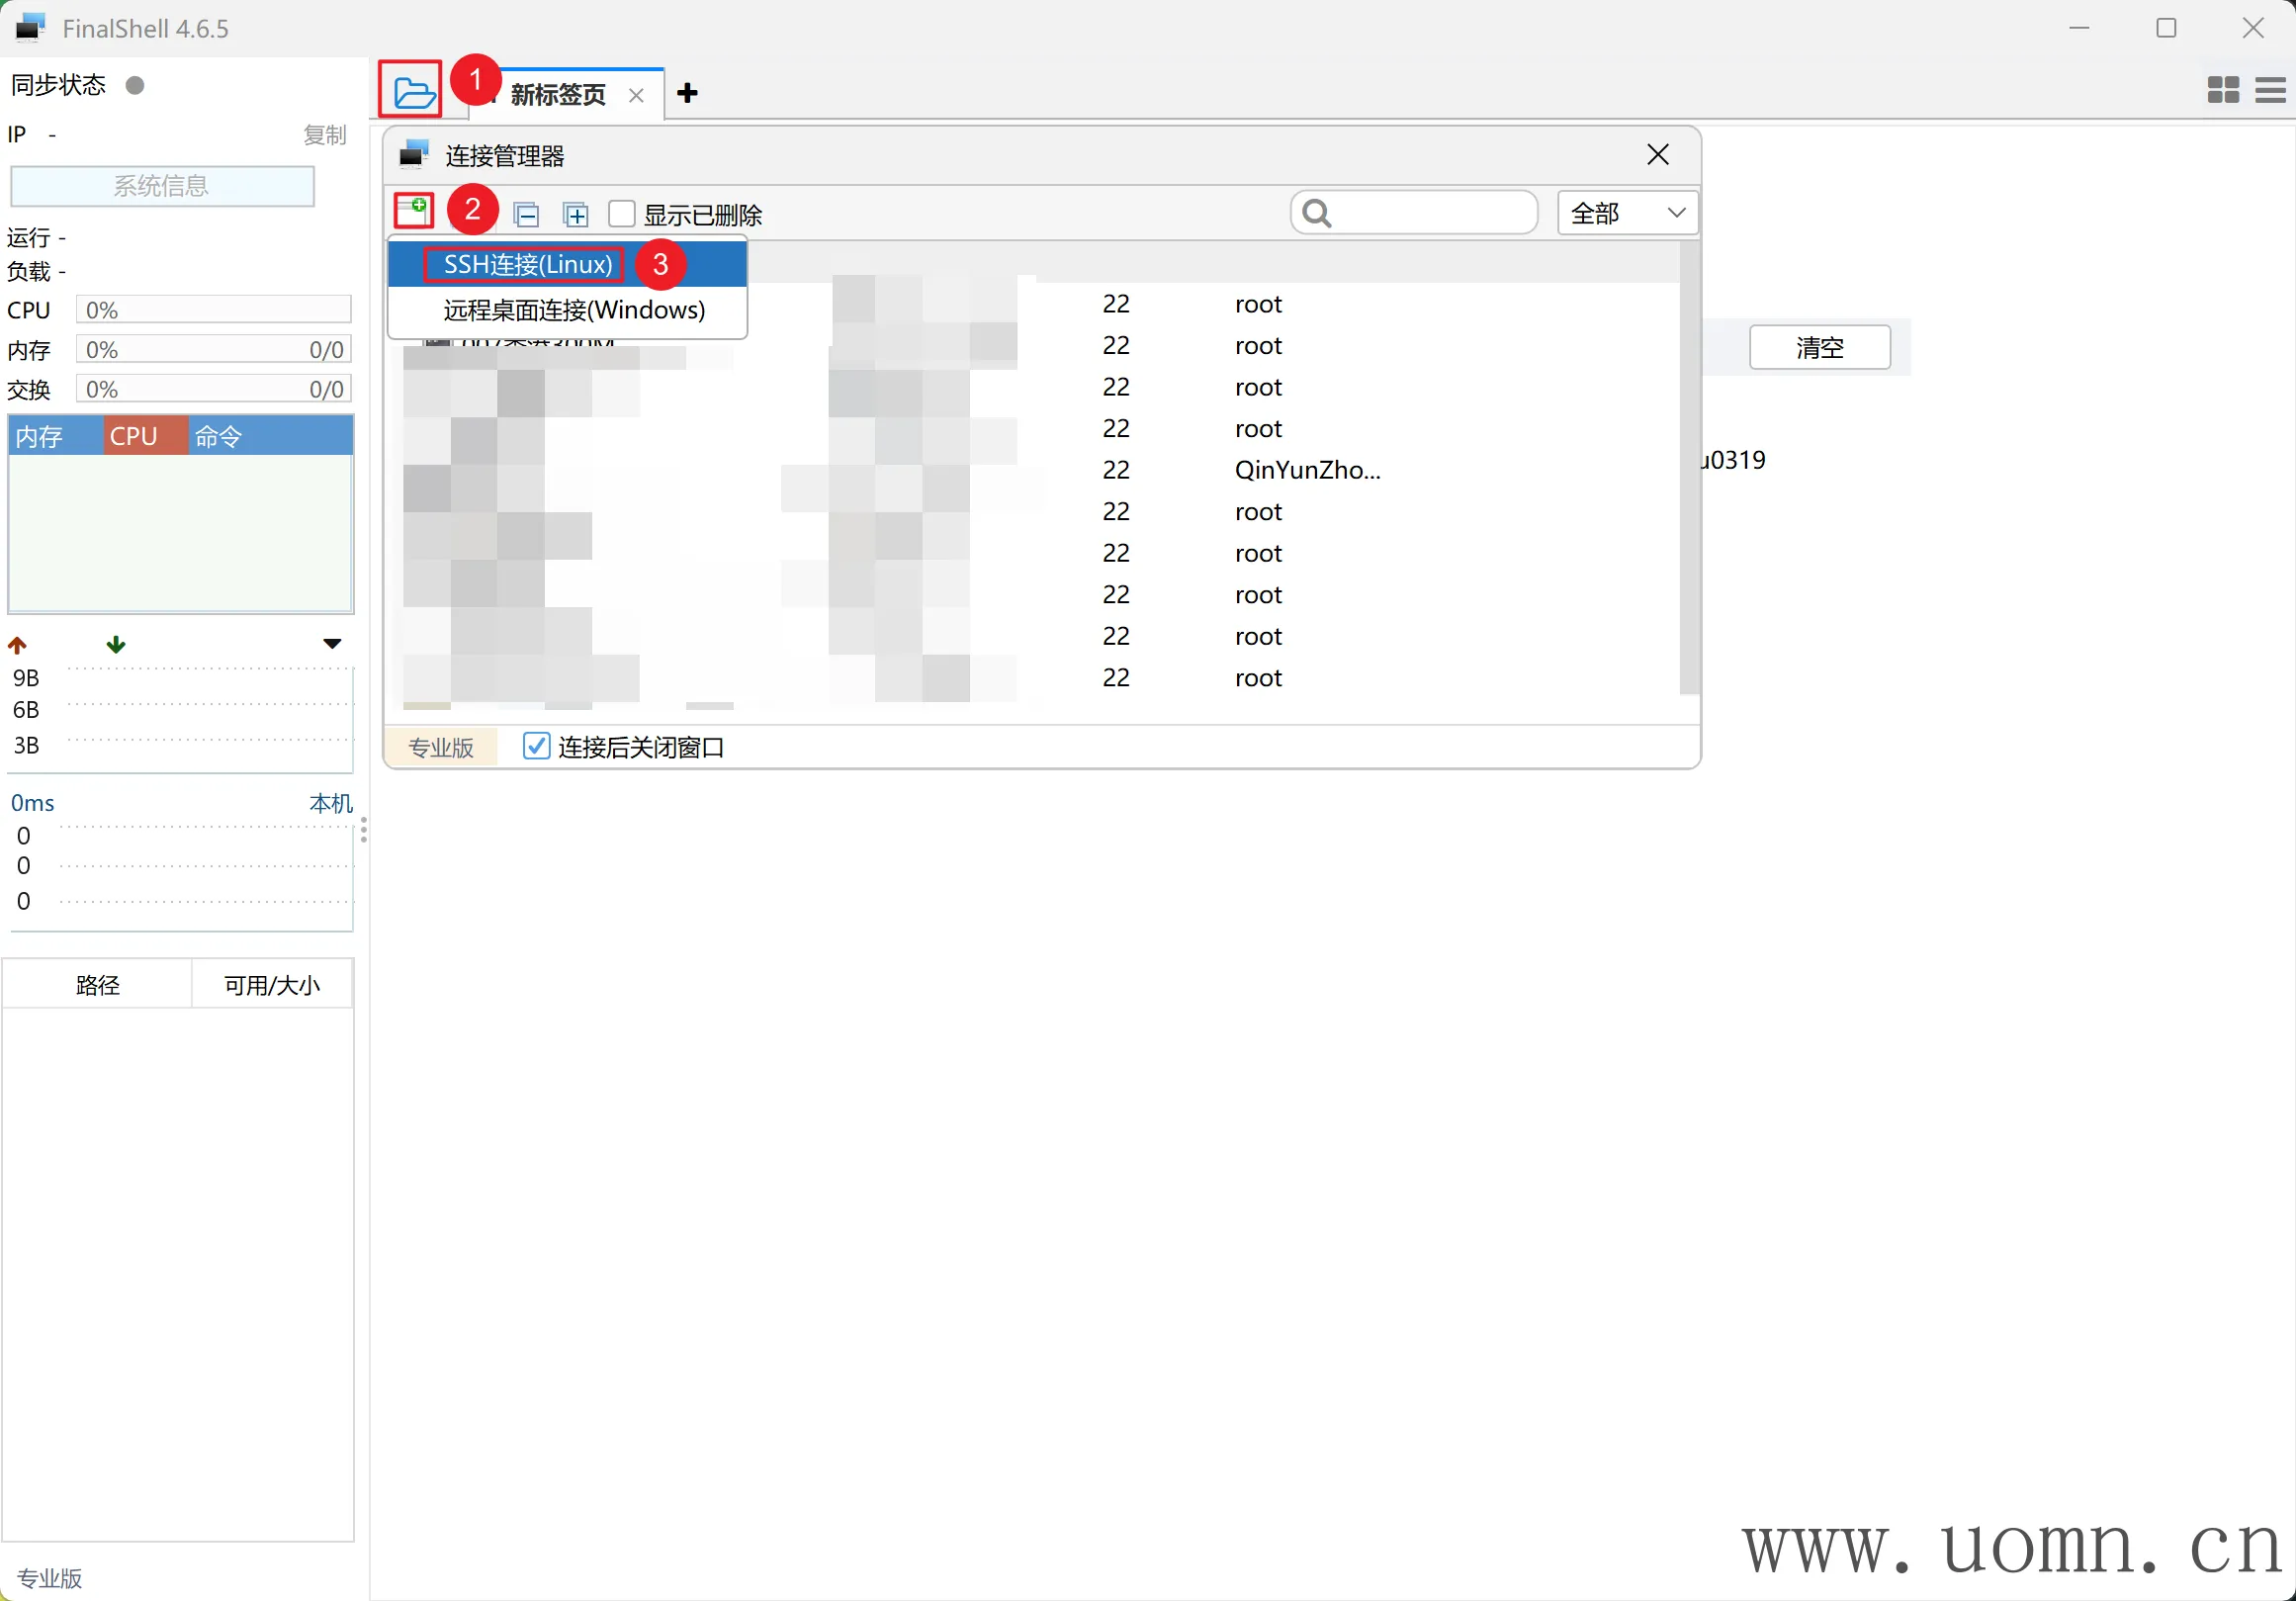
Task: Close the 连接管理器 dialog
Action: pos(1657,155)
